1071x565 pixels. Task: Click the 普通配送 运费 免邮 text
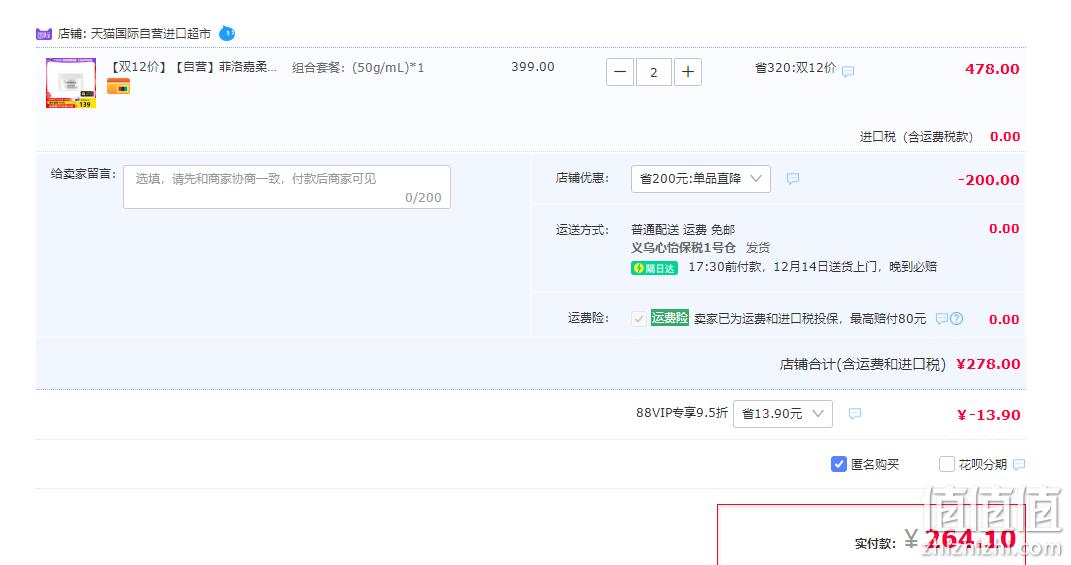[683, 230]
